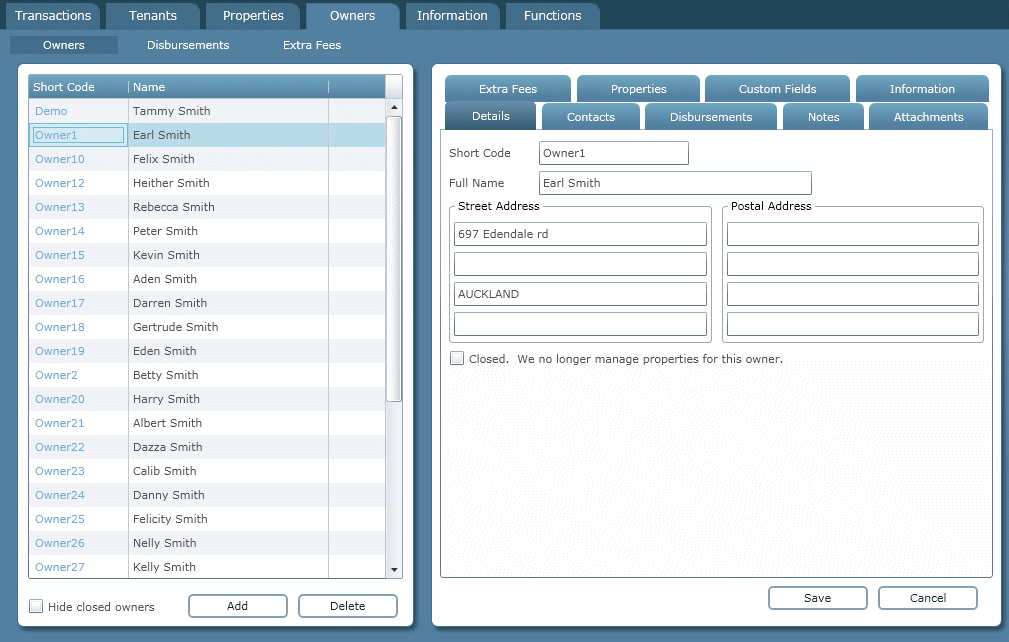Open Properties tab in owner detail panel
This screenshot has height=642, width=1009.
coord(638,89)
